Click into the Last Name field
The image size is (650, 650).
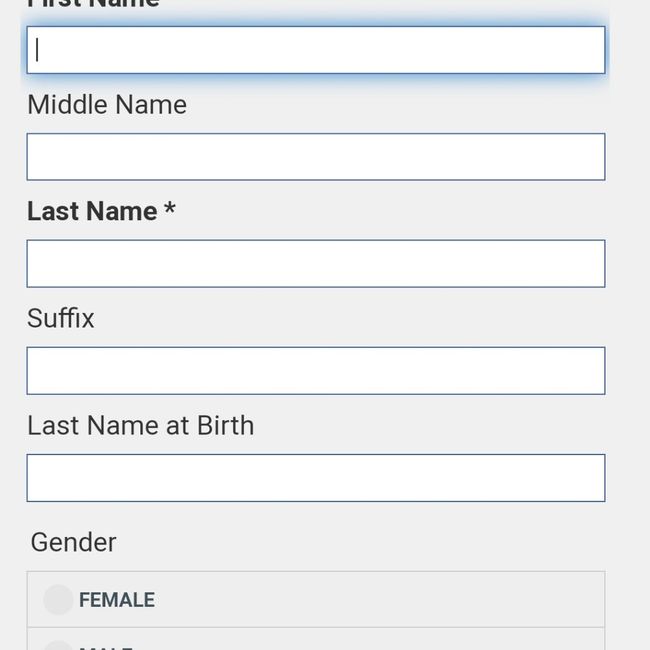tap(315, 264)
